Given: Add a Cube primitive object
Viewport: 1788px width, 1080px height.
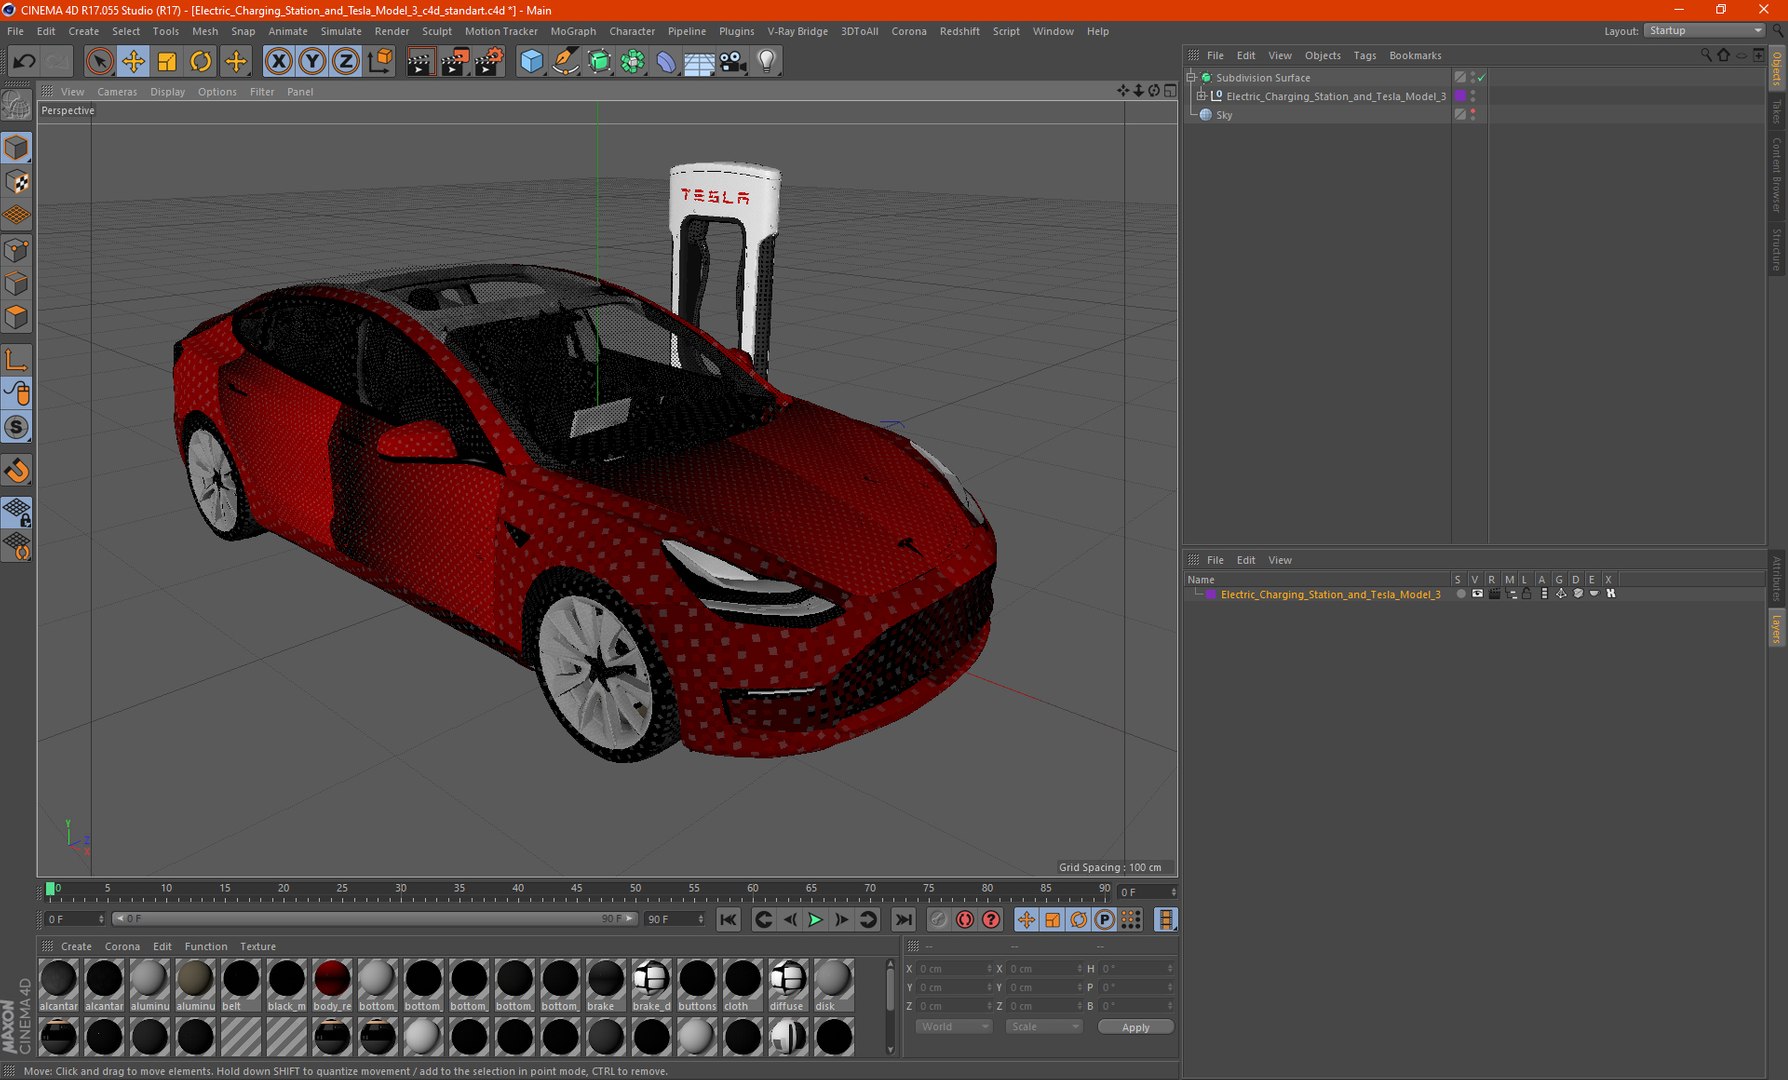Looking at the screenshot, I should (532, 62).
